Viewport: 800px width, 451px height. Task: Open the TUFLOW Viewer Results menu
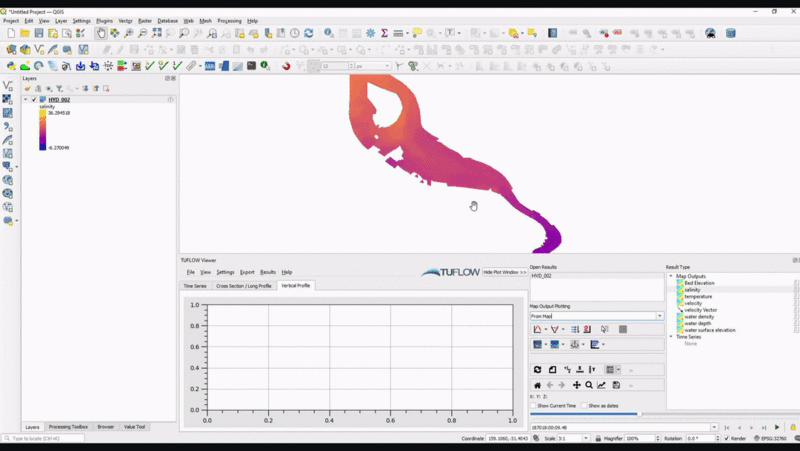coord(268,272)
